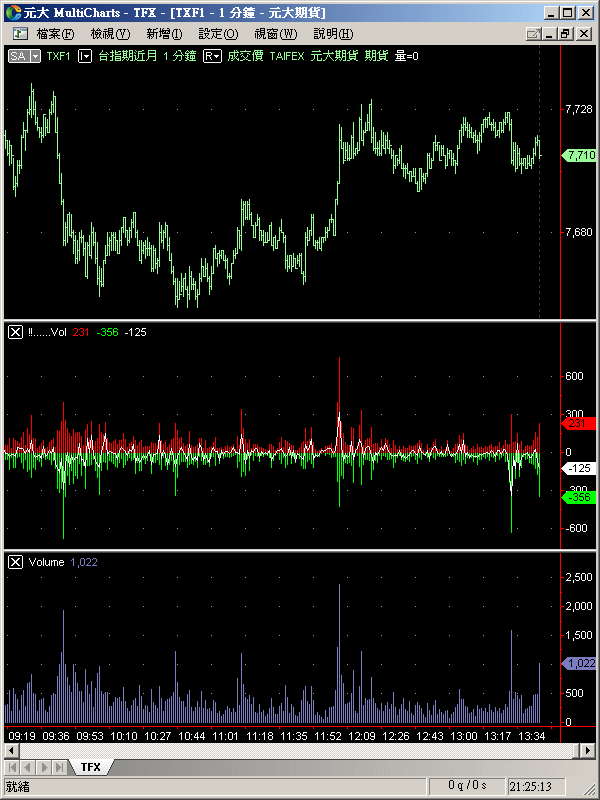Click the 12:26 time axis label
Viewport: 600px width, 800px height.
tap(395, 736)
